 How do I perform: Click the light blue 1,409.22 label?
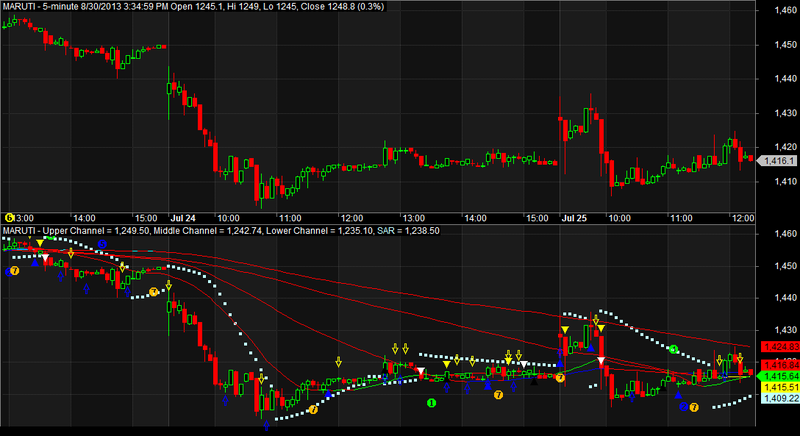(780, 398)
